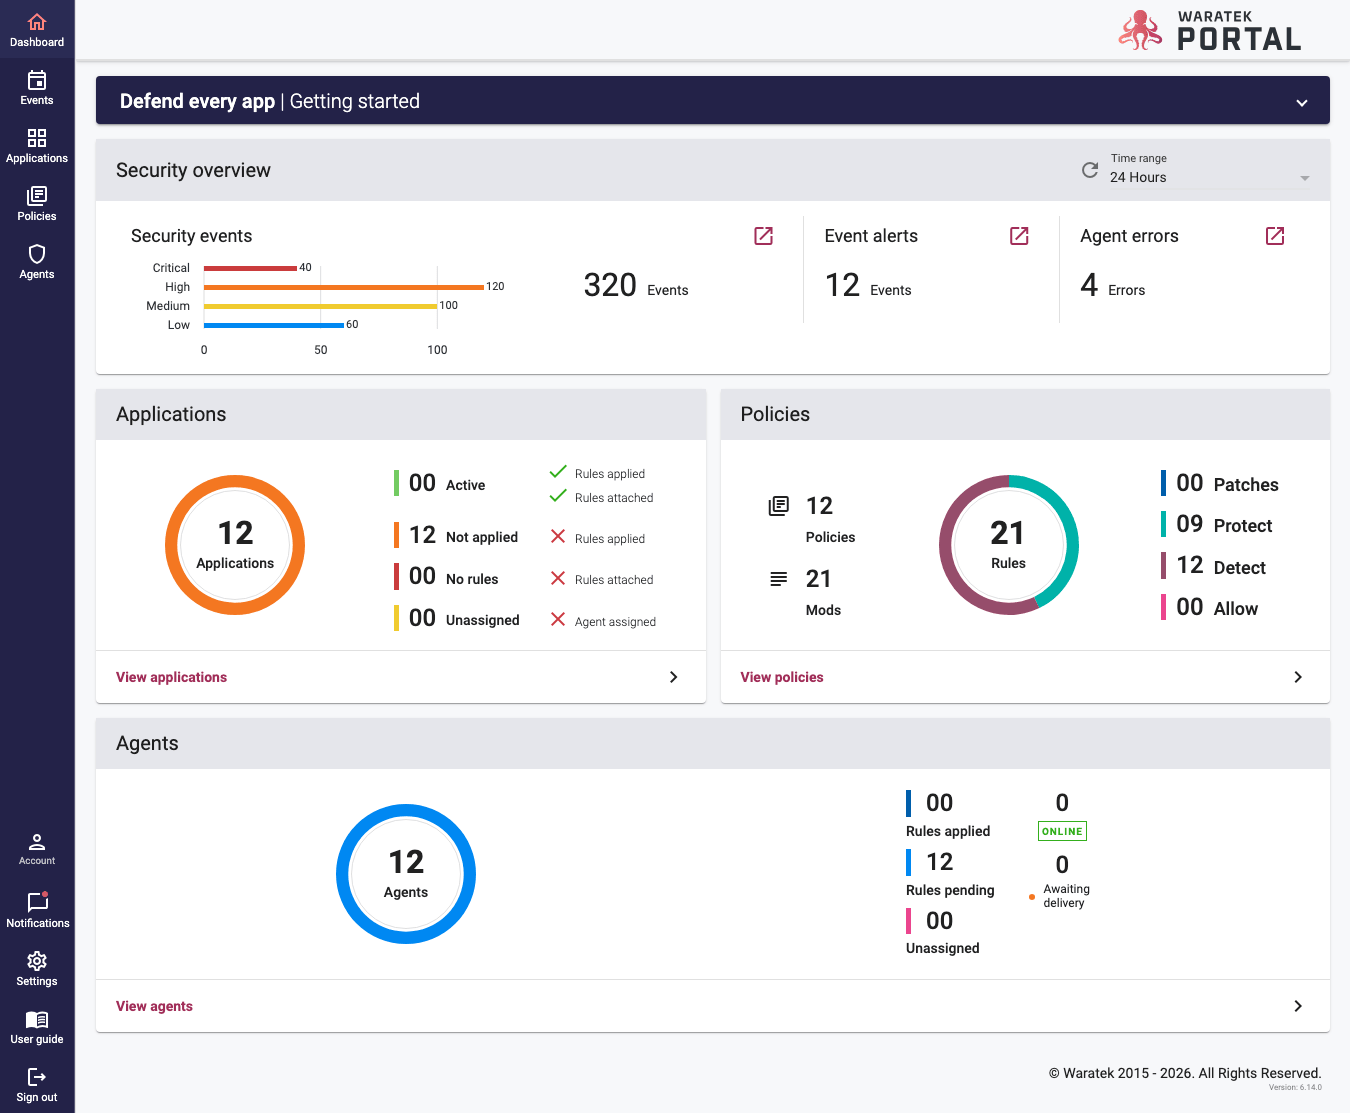Follow the View agents link

154,1006
